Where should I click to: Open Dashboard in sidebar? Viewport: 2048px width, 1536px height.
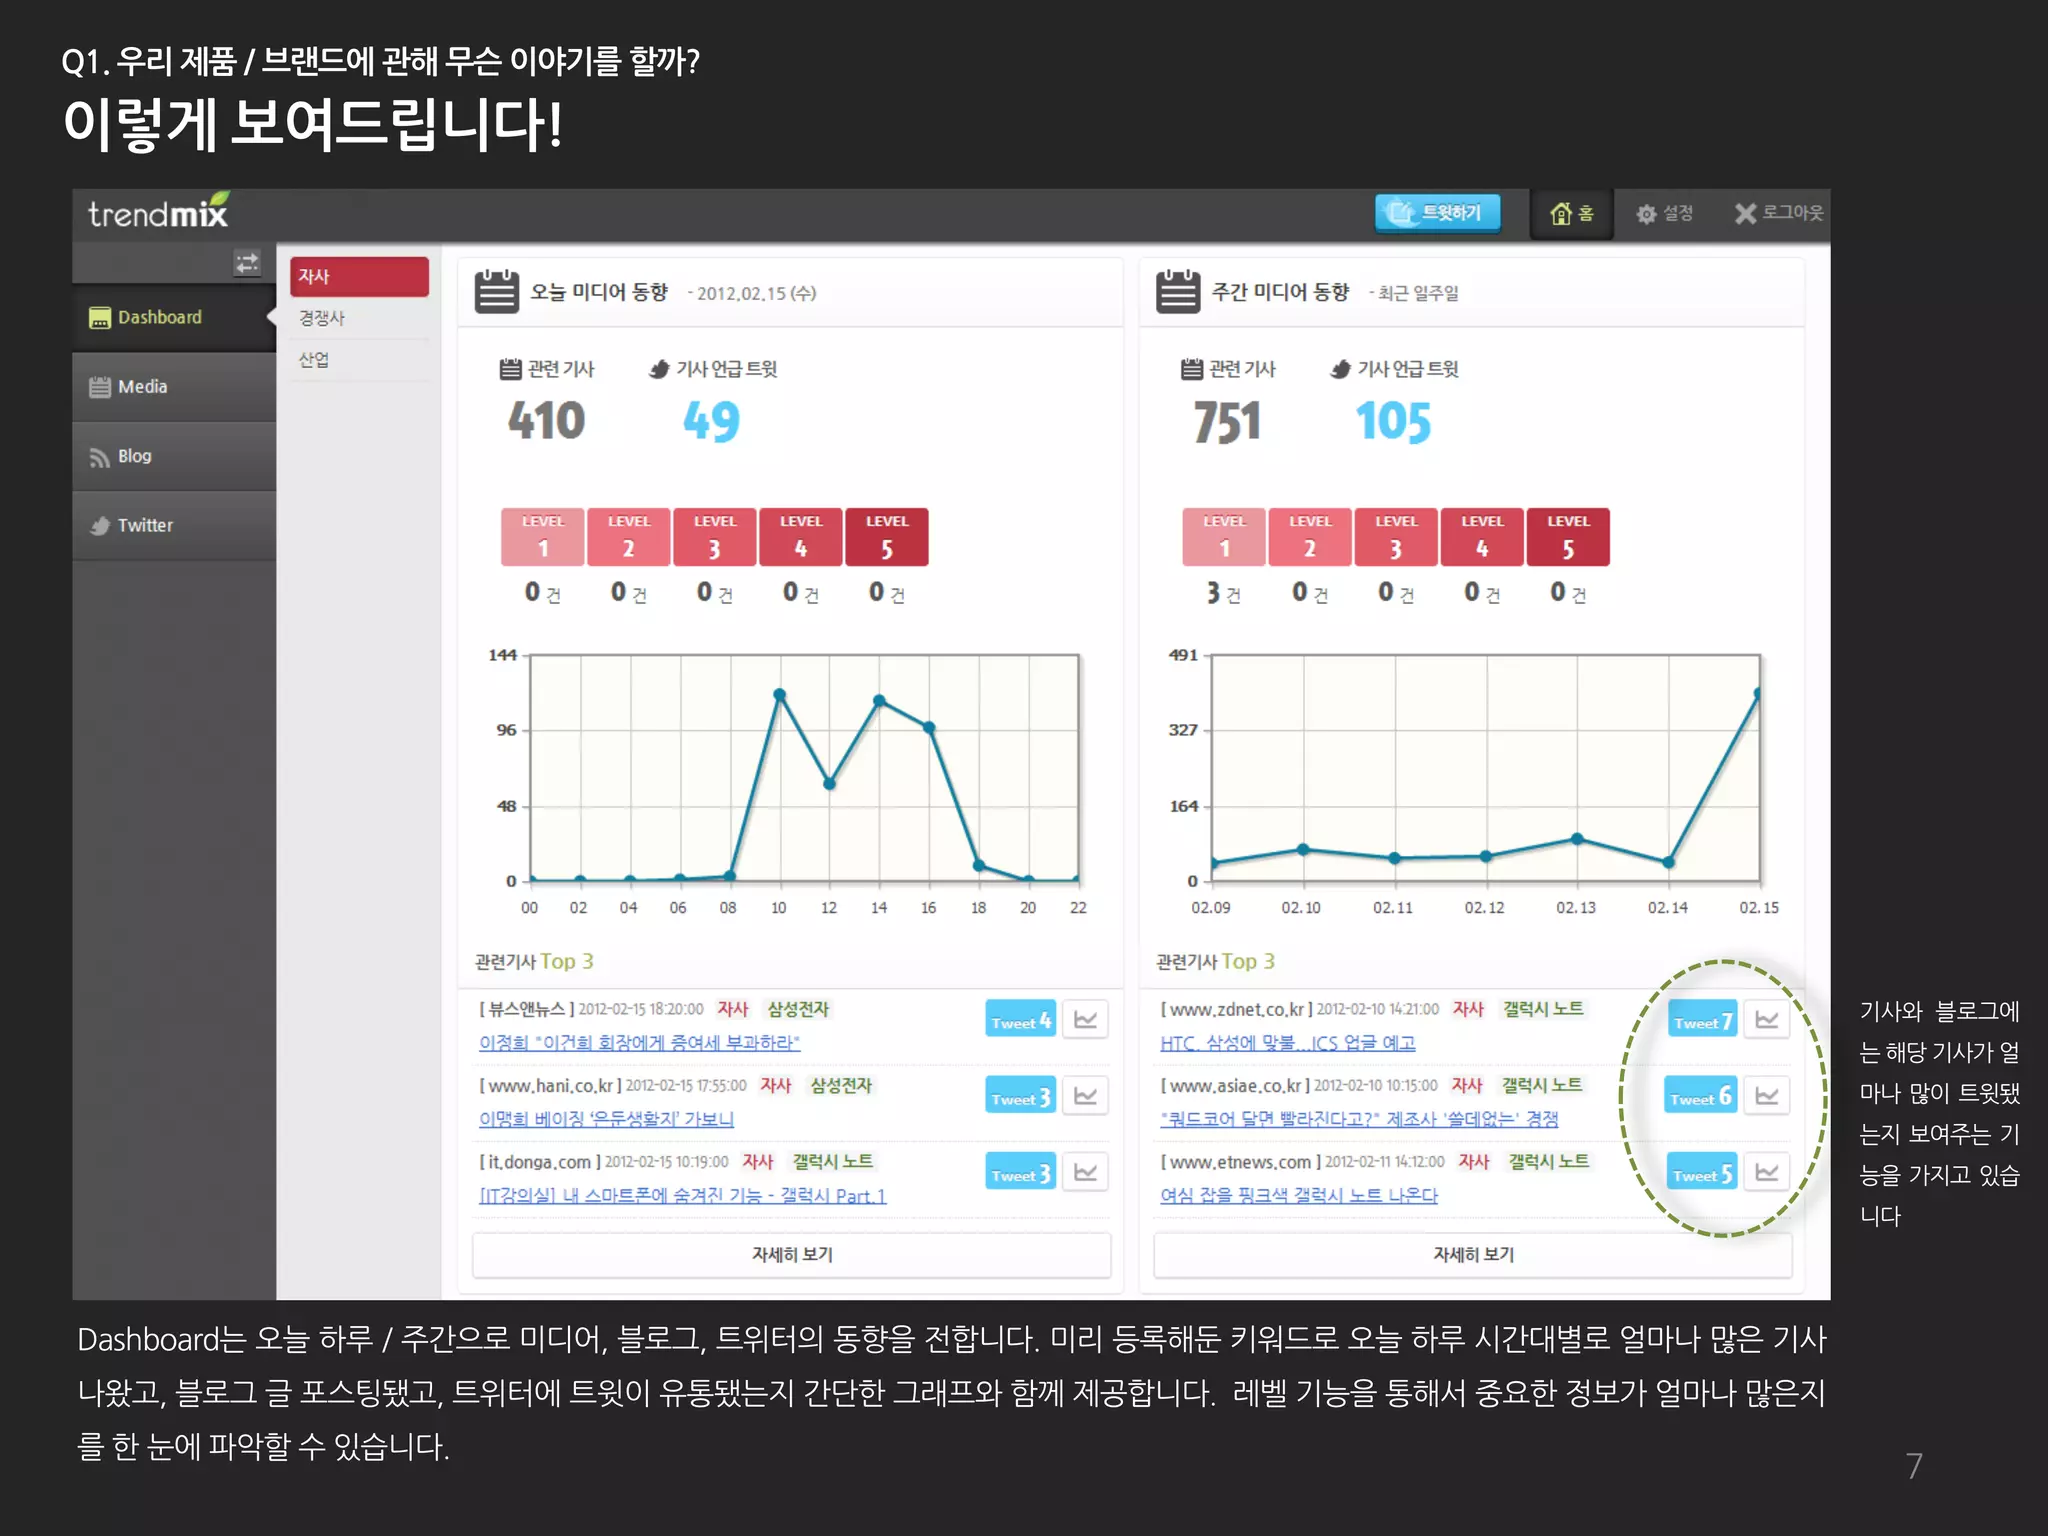[173, 317]
